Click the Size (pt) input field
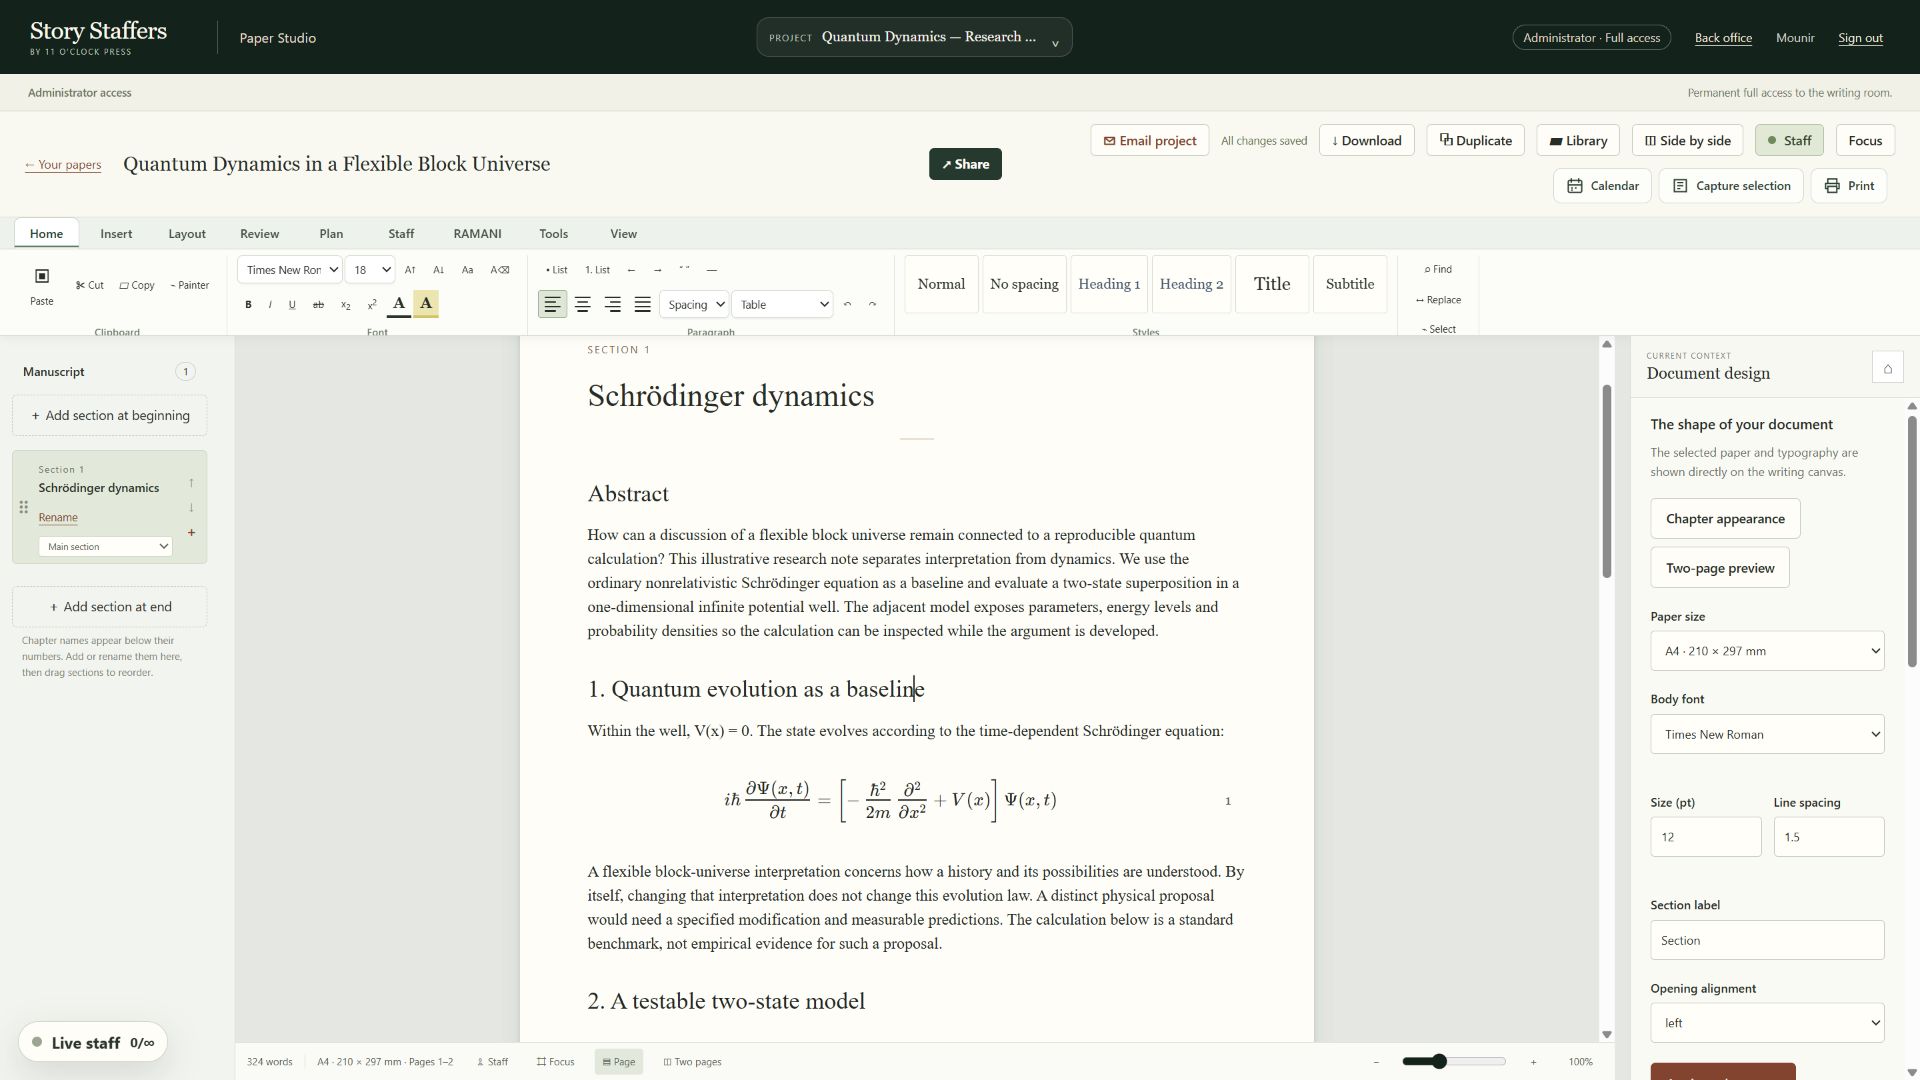Image resolution: width=1920 pixels, height=1080 pixels. [1706, 837]
